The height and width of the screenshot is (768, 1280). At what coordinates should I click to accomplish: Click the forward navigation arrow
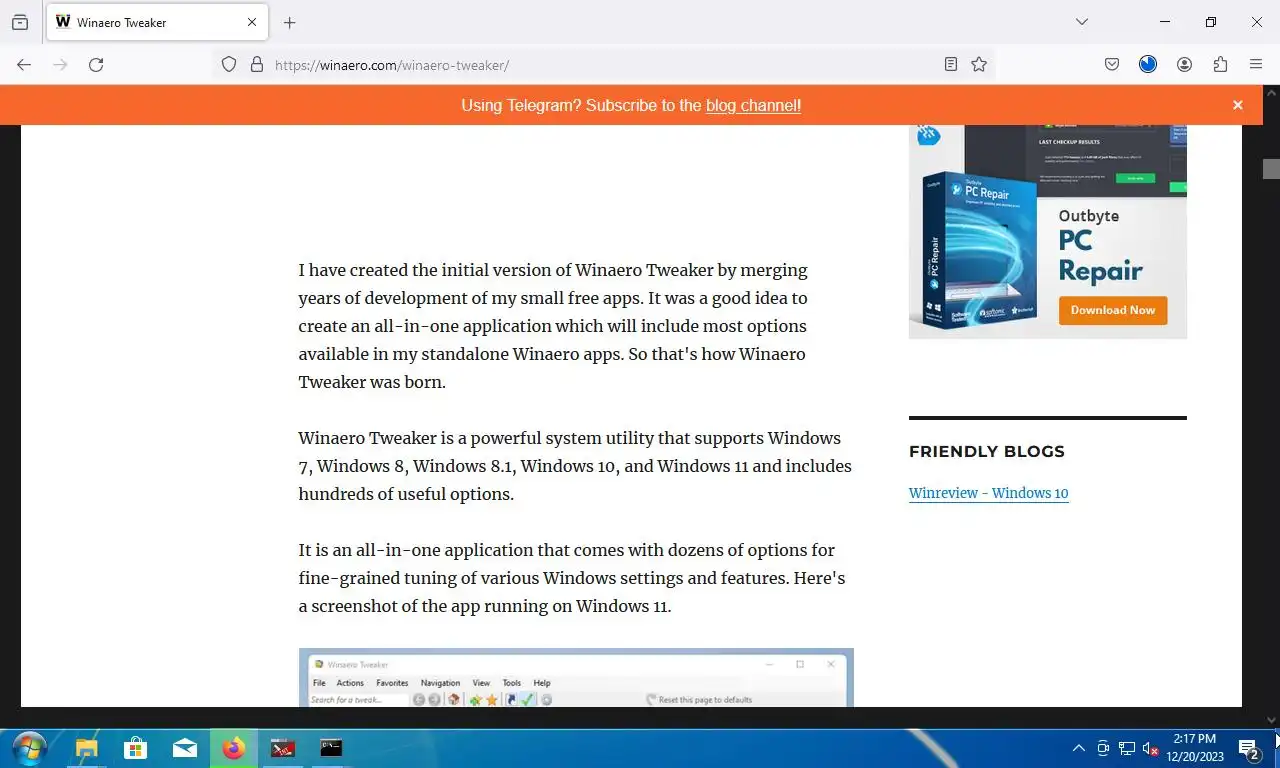60,64
